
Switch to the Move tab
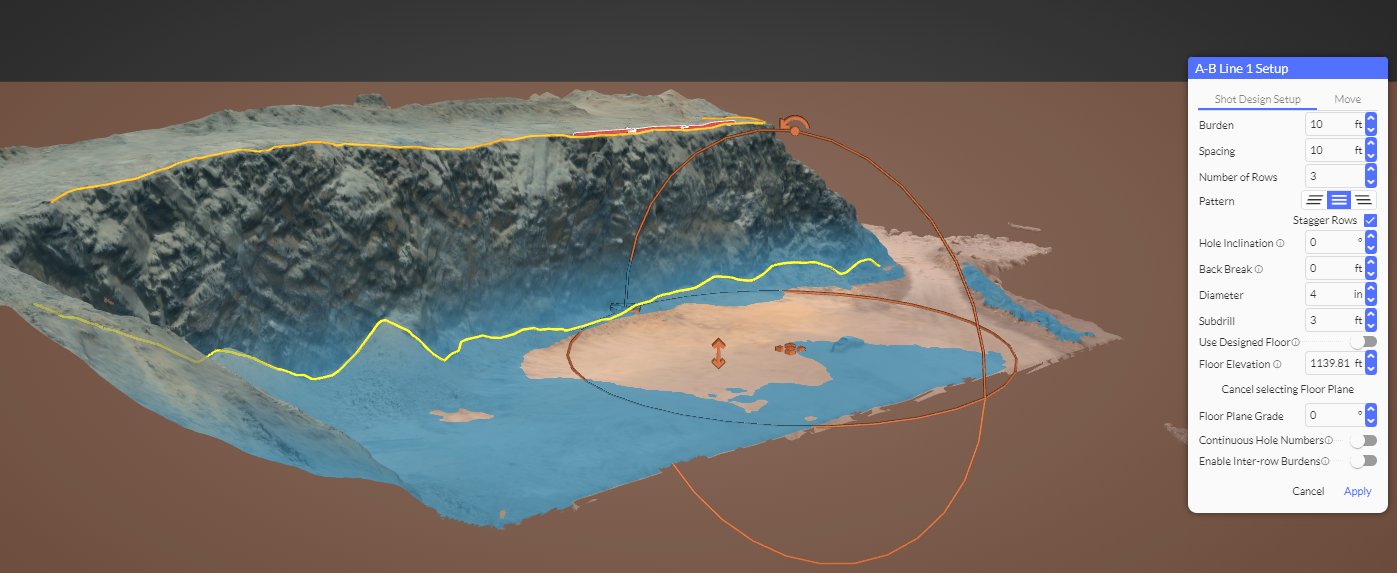[x=1347, y=99]
